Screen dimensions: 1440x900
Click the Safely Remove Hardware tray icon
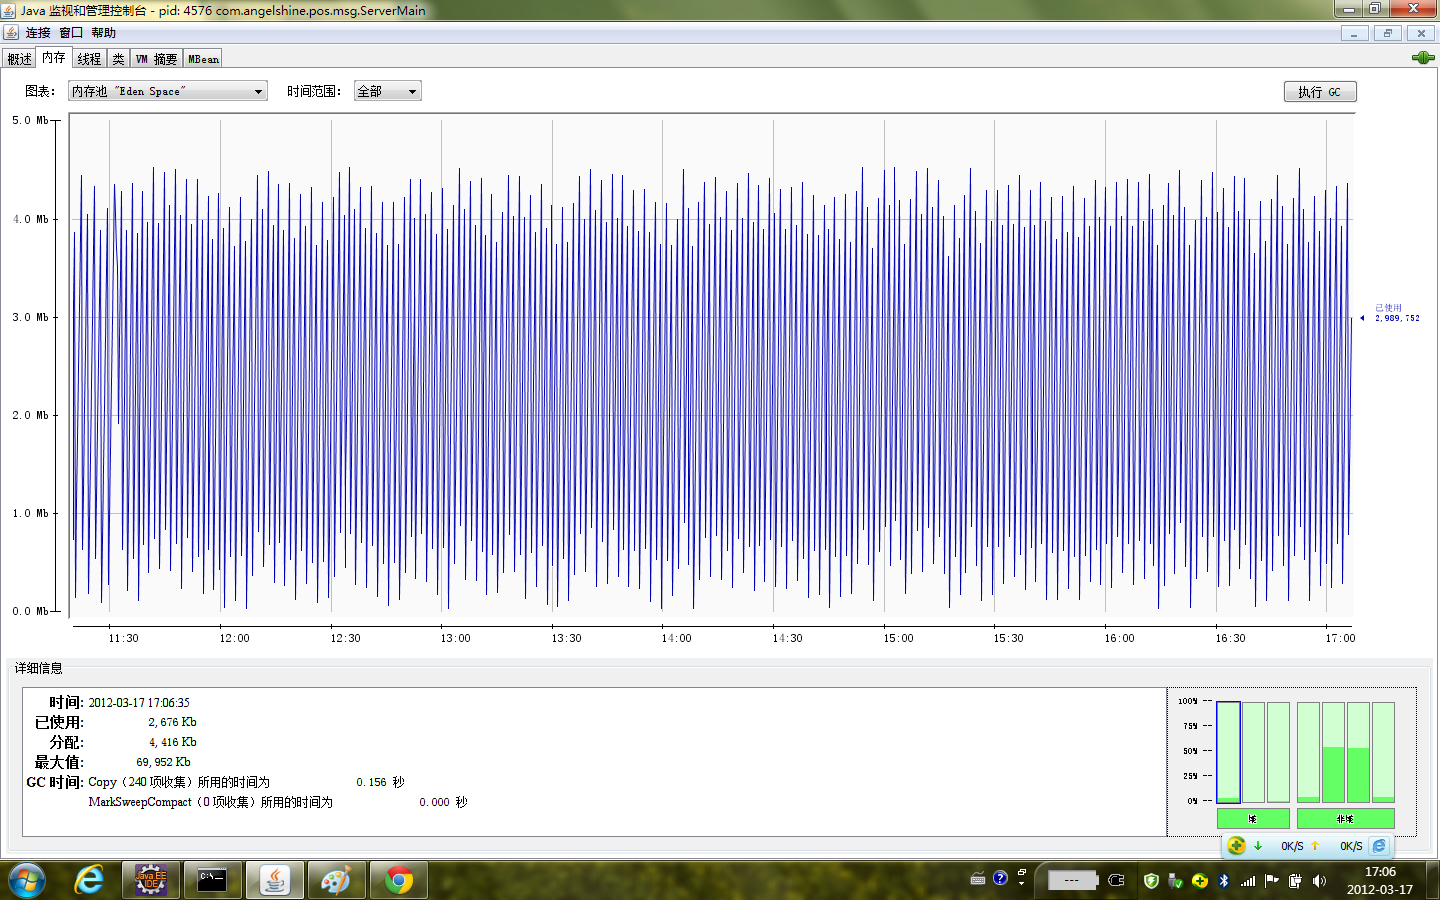pyautogui.click(x=1175, y=881)
